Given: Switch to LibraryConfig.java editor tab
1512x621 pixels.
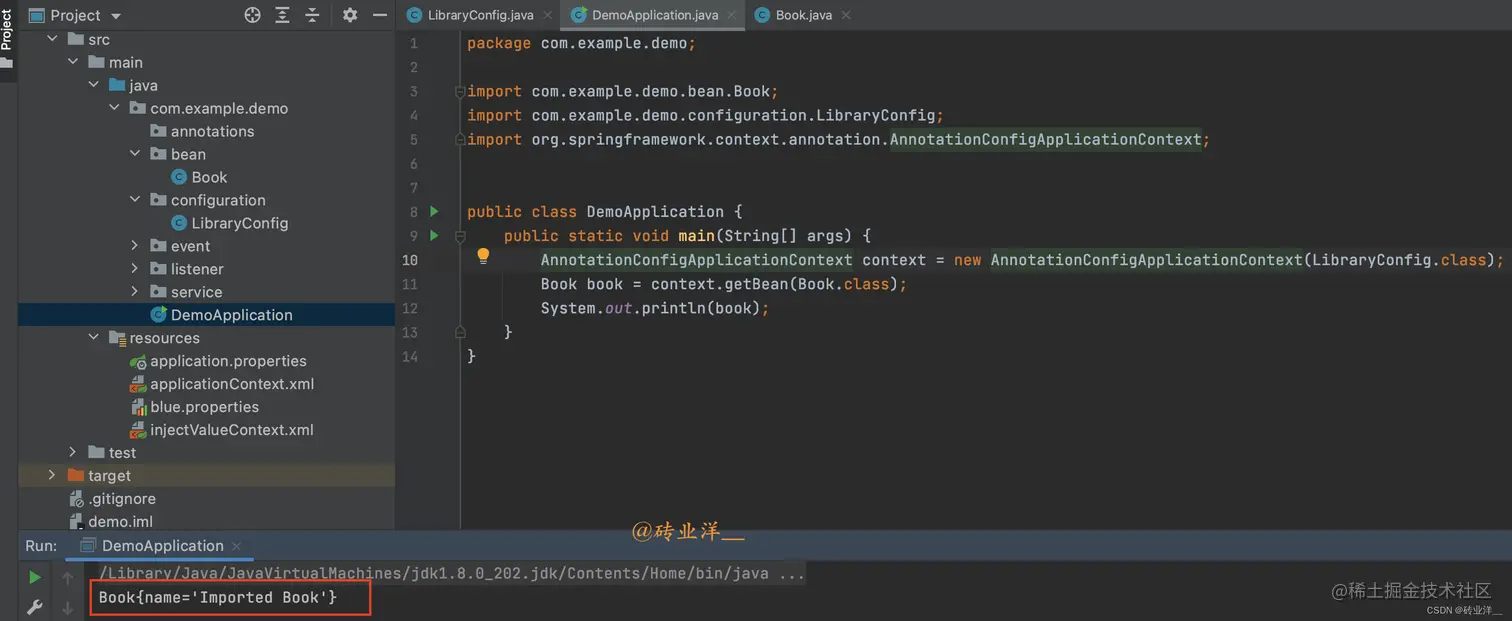Looking at the screenshot, I should [x=480, y=15].
